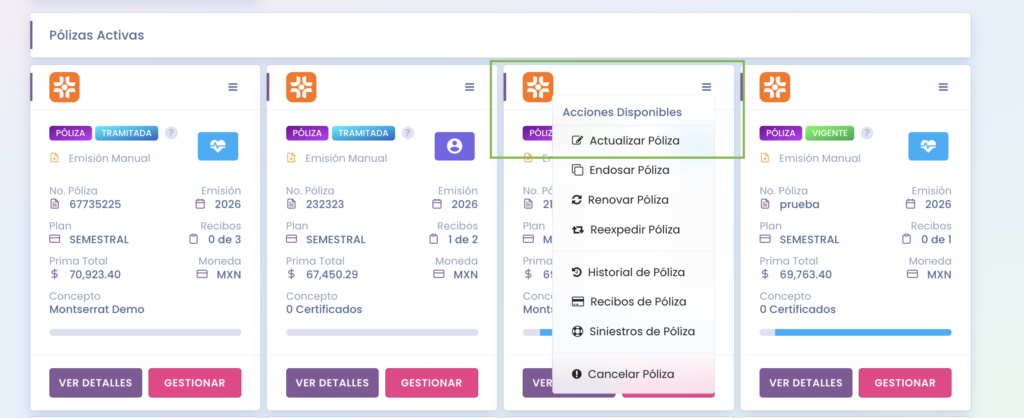Click Recibos value 1 de 2
1024x418 pixels.
tap(462, 239)
